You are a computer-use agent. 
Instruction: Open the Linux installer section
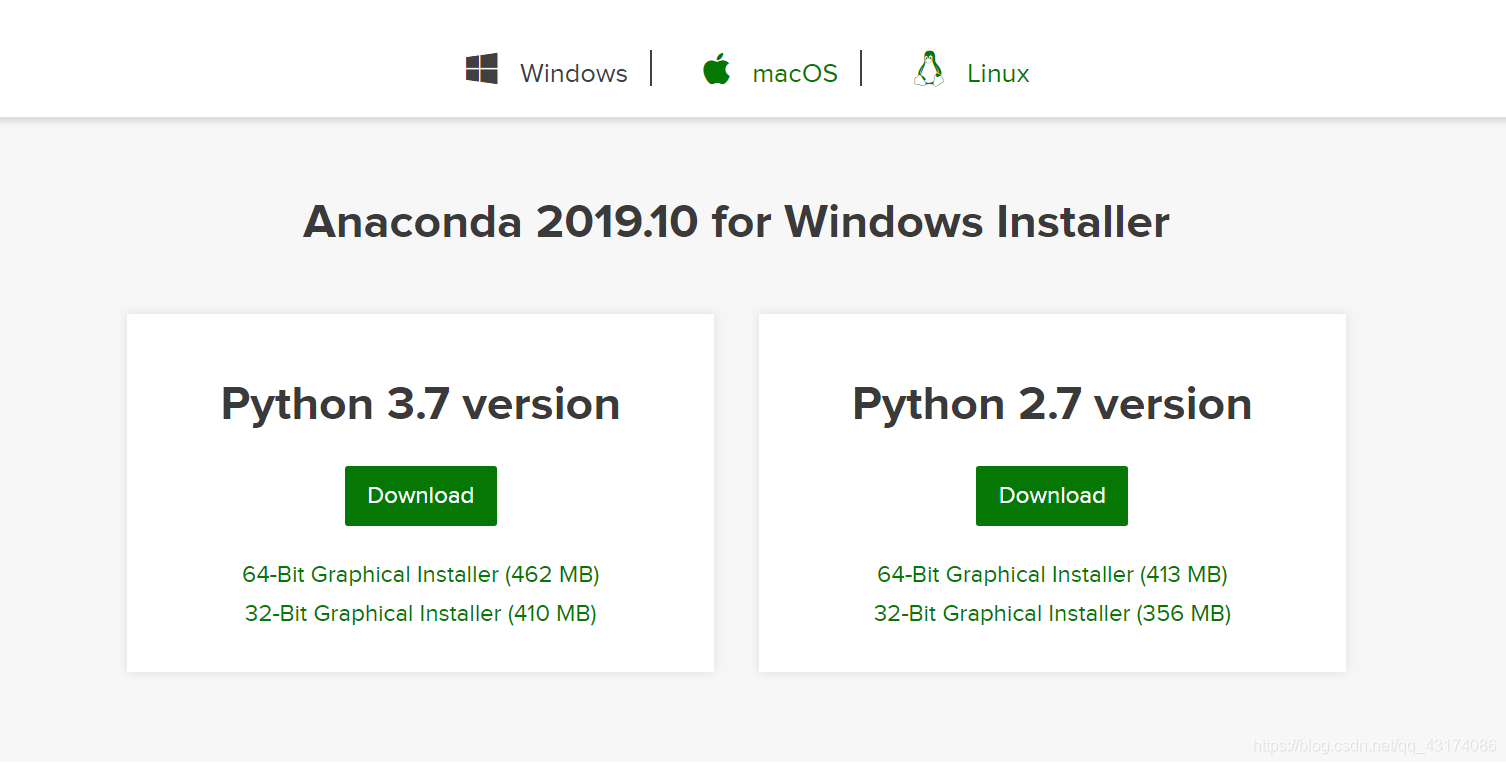click(996, 71)
